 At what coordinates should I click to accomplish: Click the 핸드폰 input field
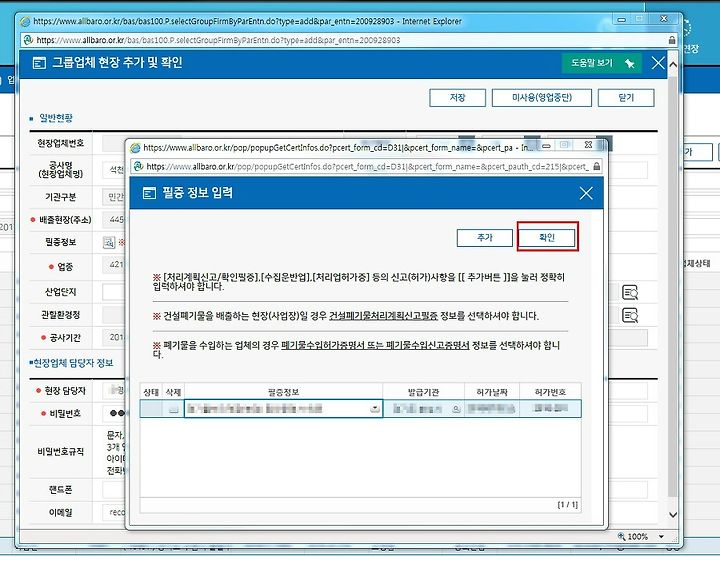[x=113, y=489]
